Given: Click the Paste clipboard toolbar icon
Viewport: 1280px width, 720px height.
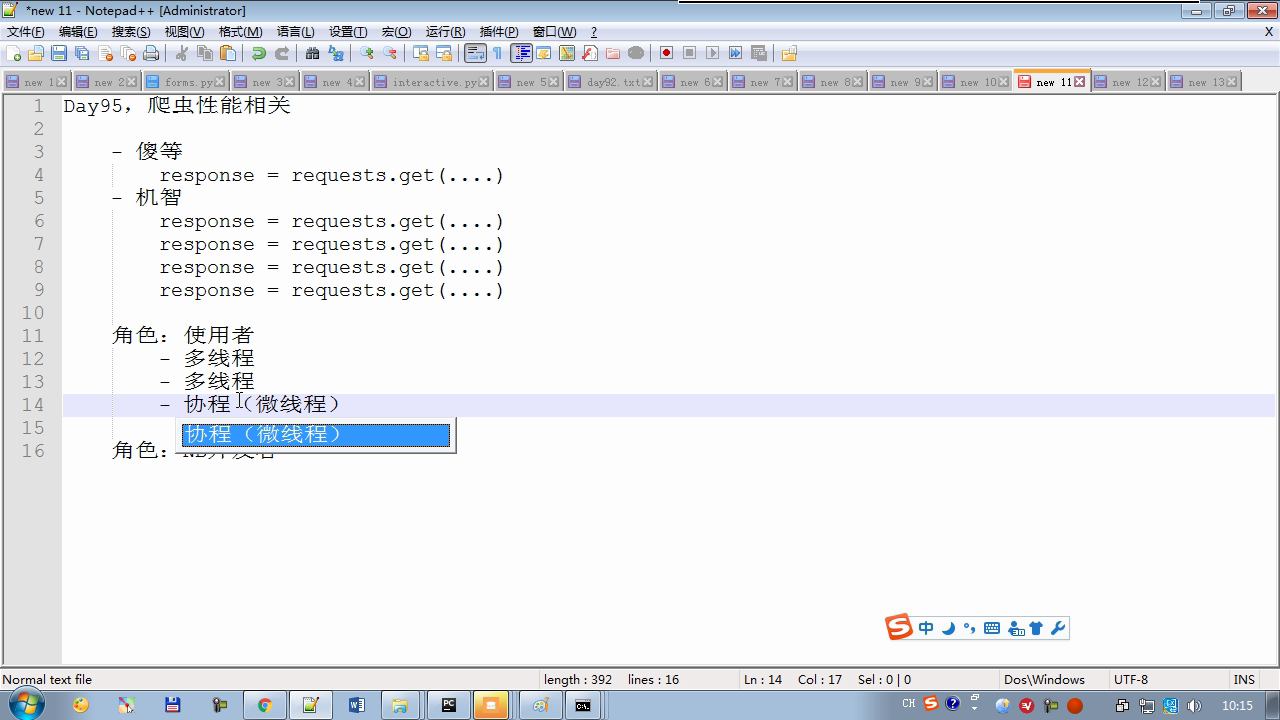Looking at the screenshot, I should (x=228, y=53).
